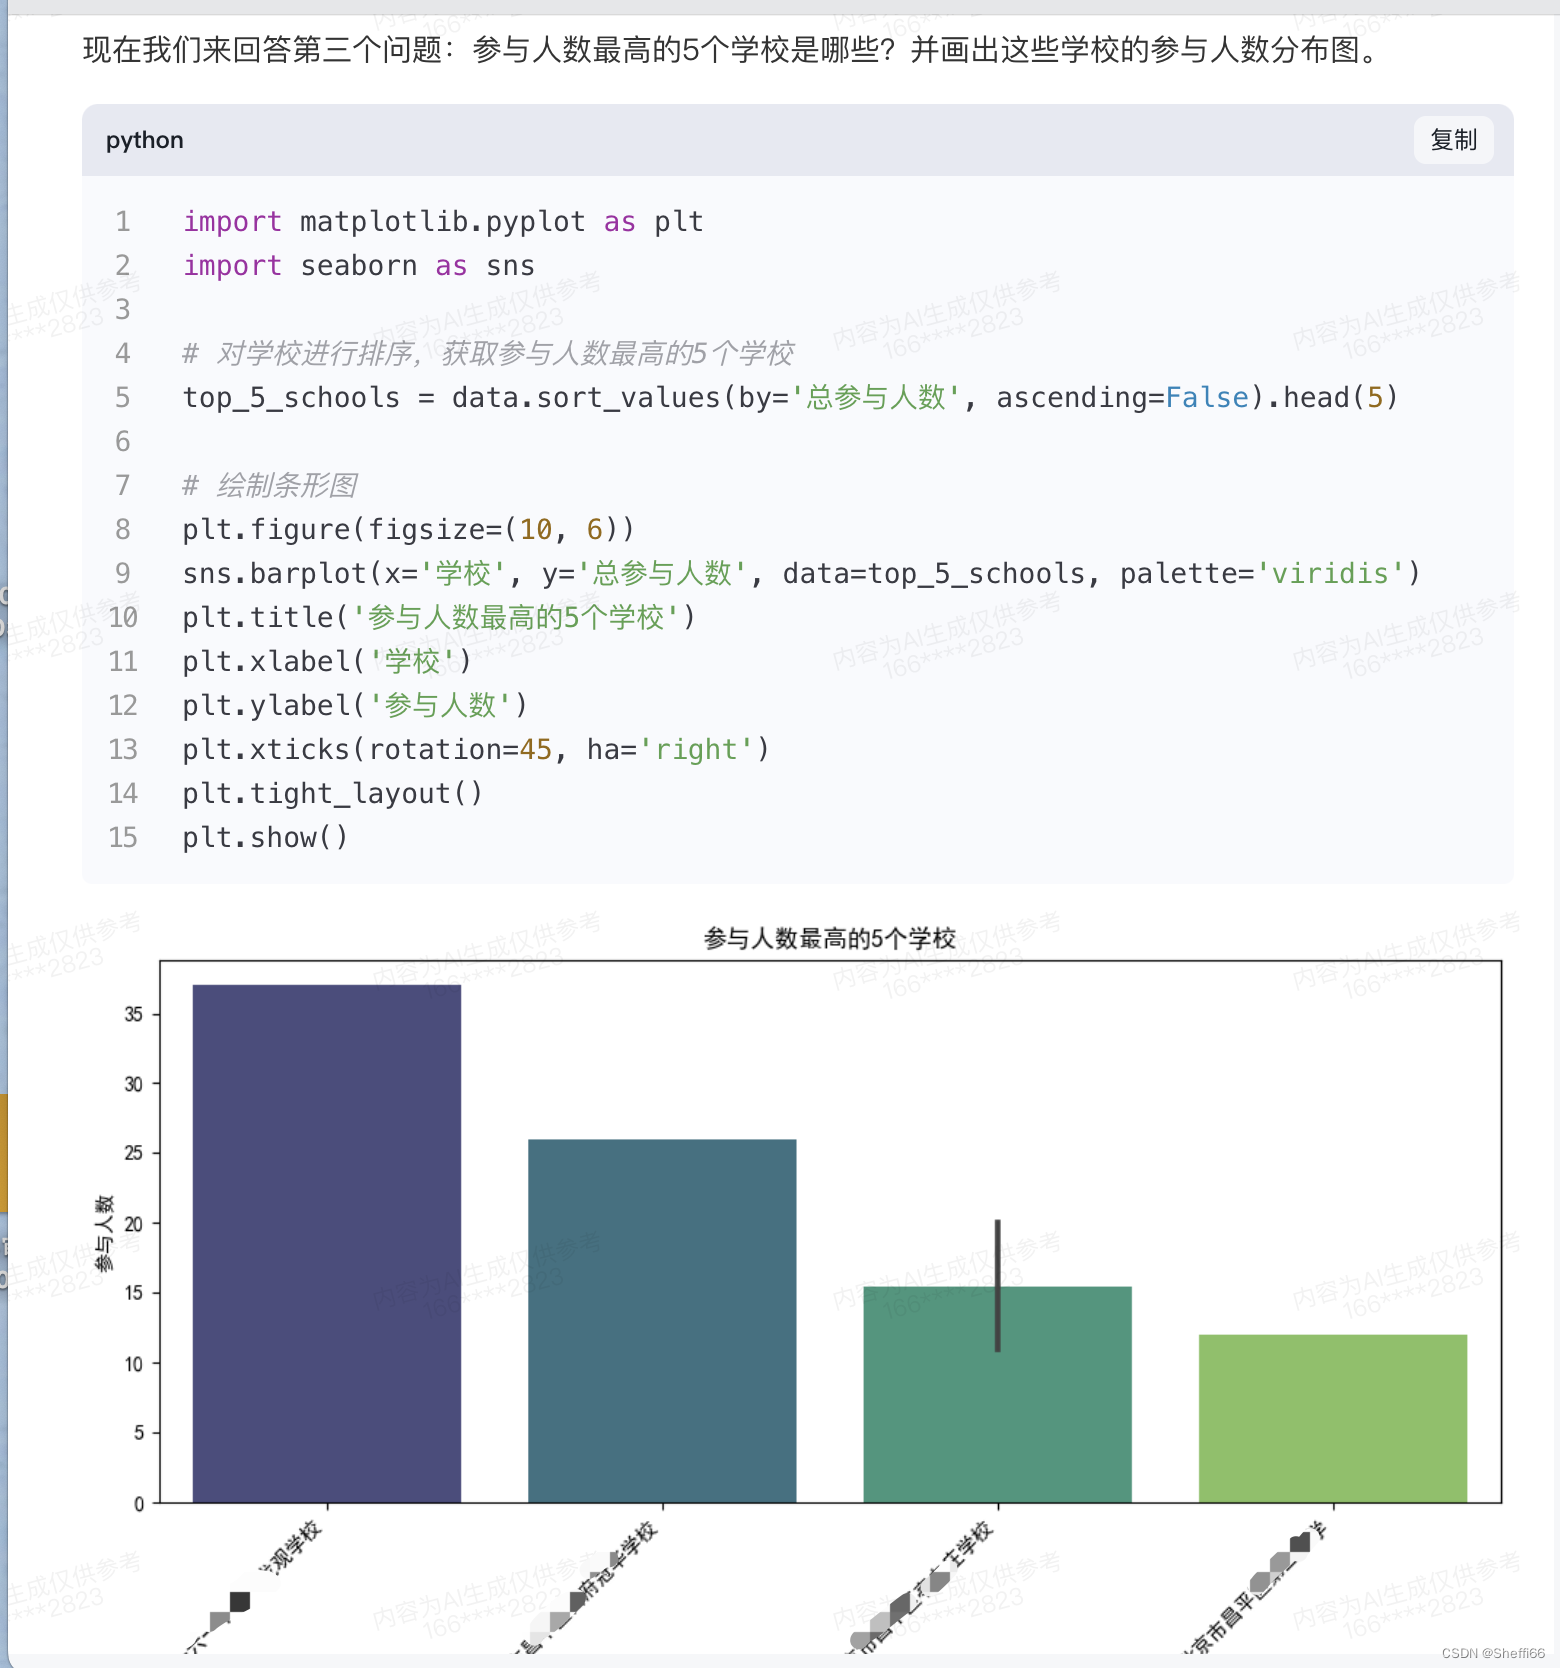The height and width of the screenshot is (1668, 1560).
Task: Click the chart title 参与人数最高的5个学校
Action: [830, 938]
